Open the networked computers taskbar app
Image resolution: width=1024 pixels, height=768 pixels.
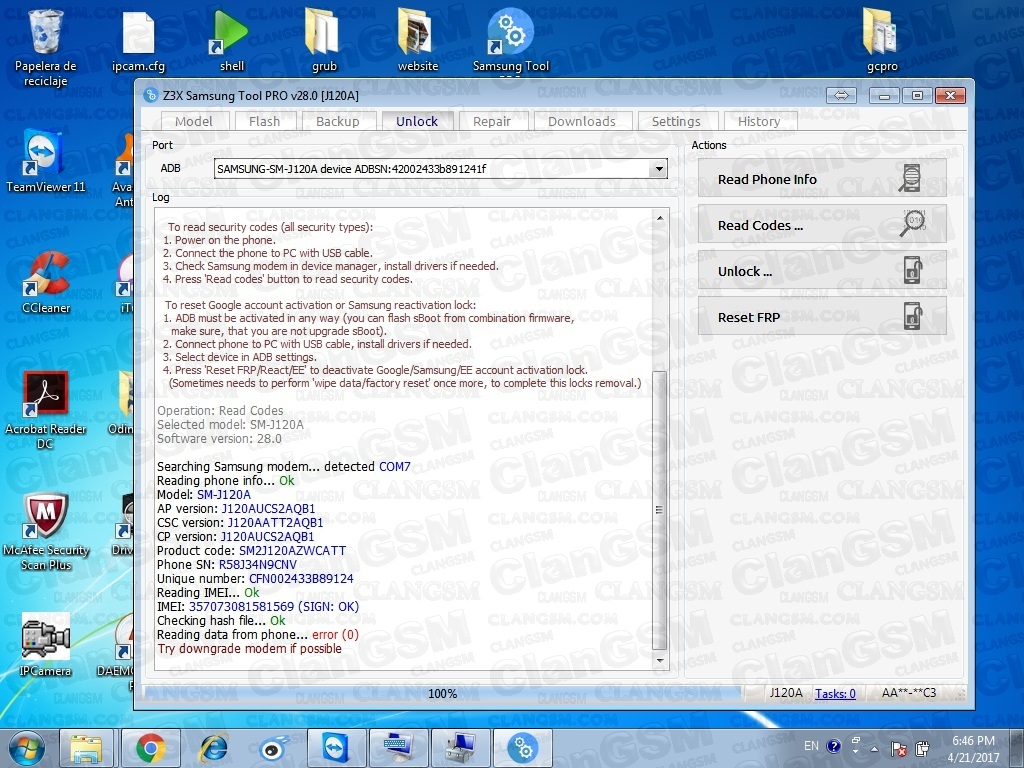click(x=461, y=748)
